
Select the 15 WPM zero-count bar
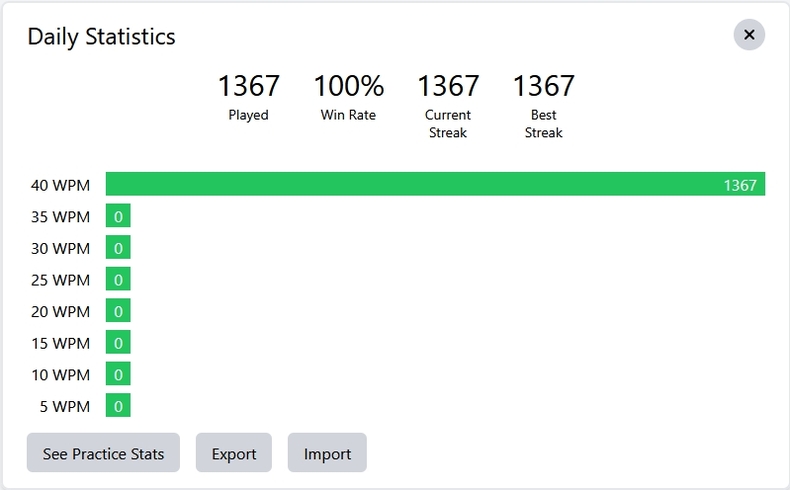(118, 343)
